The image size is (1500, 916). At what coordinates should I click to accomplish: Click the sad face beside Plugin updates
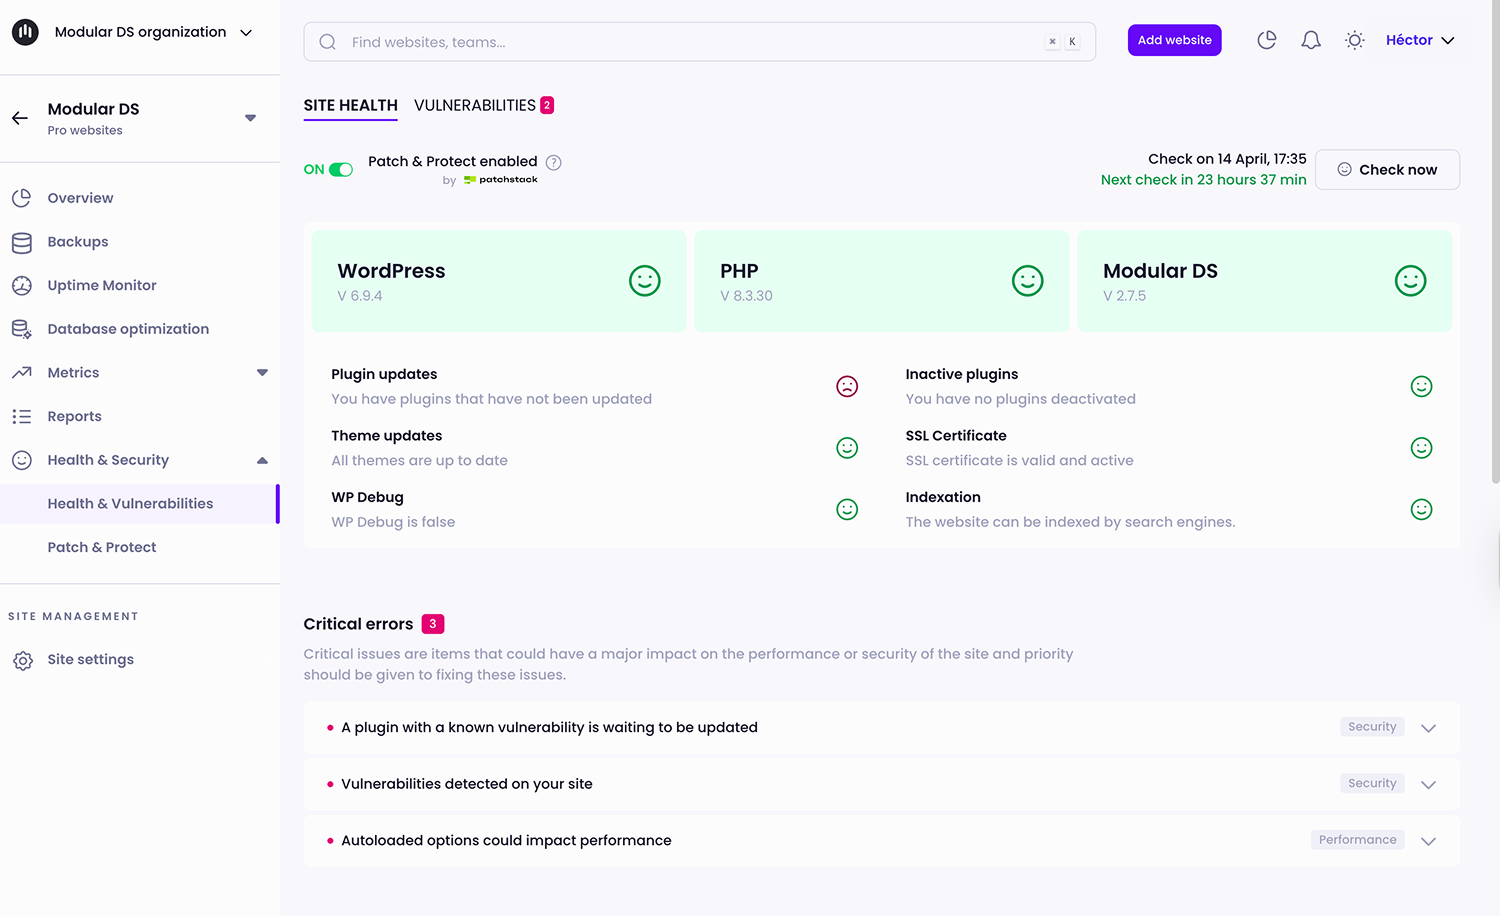click(x=847, y=386)
